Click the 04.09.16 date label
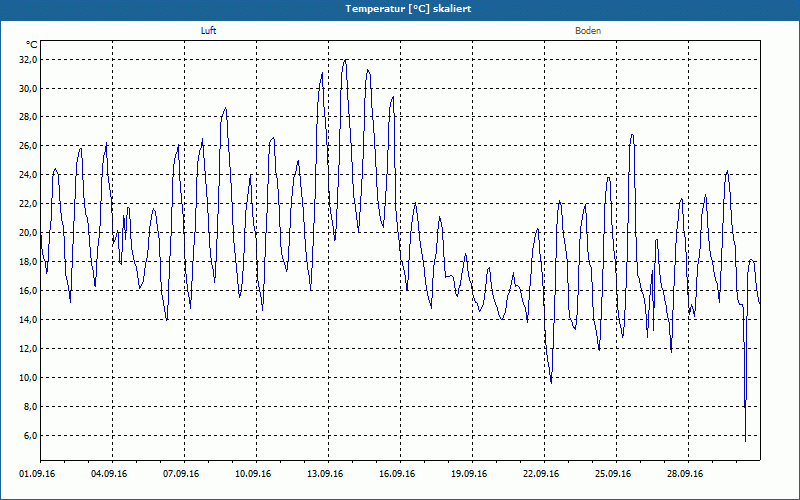 (x=109, y=474)
